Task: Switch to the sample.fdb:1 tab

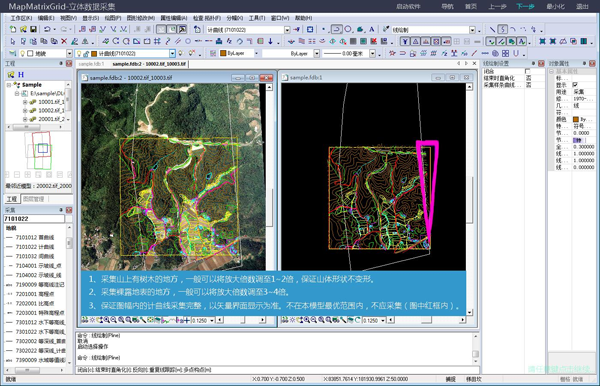Action: click(91, 64)
